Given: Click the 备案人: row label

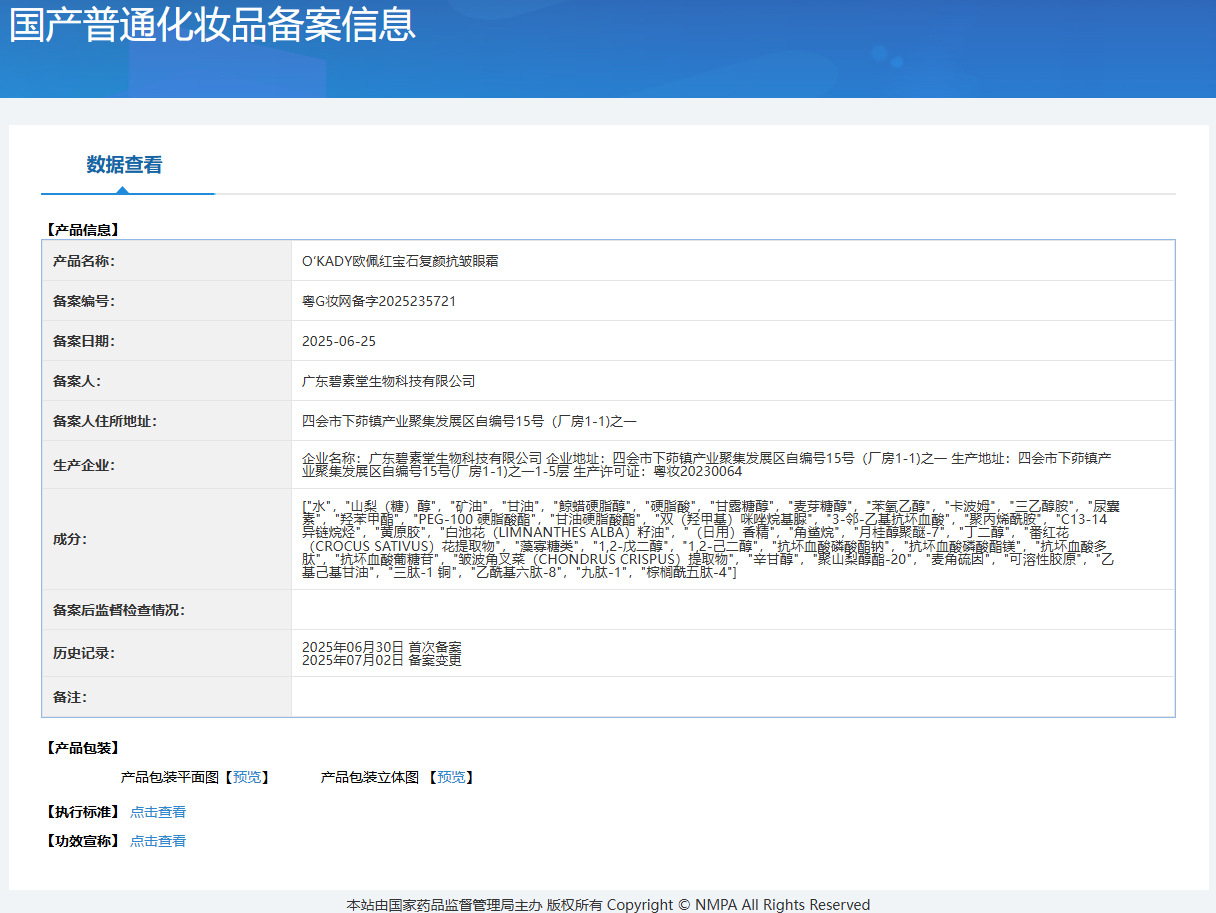Looking at the screenshot, I should click(x=77, y=381).
